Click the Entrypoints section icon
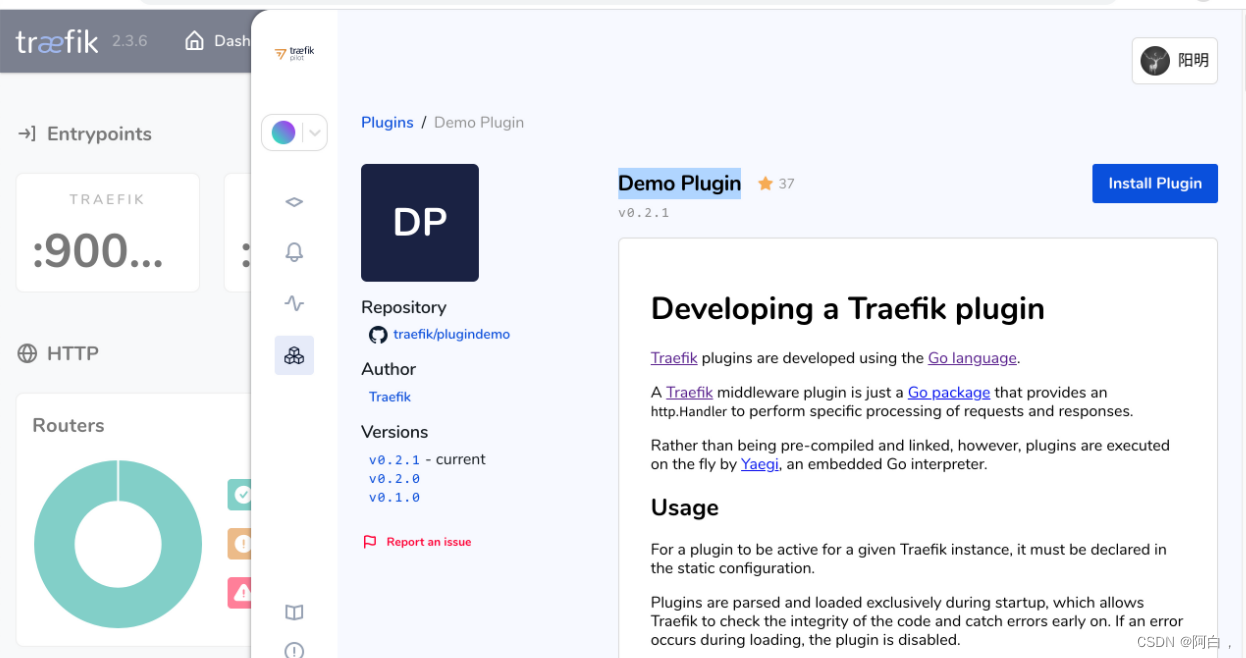1246x658 pixels. tap(27, 134)
